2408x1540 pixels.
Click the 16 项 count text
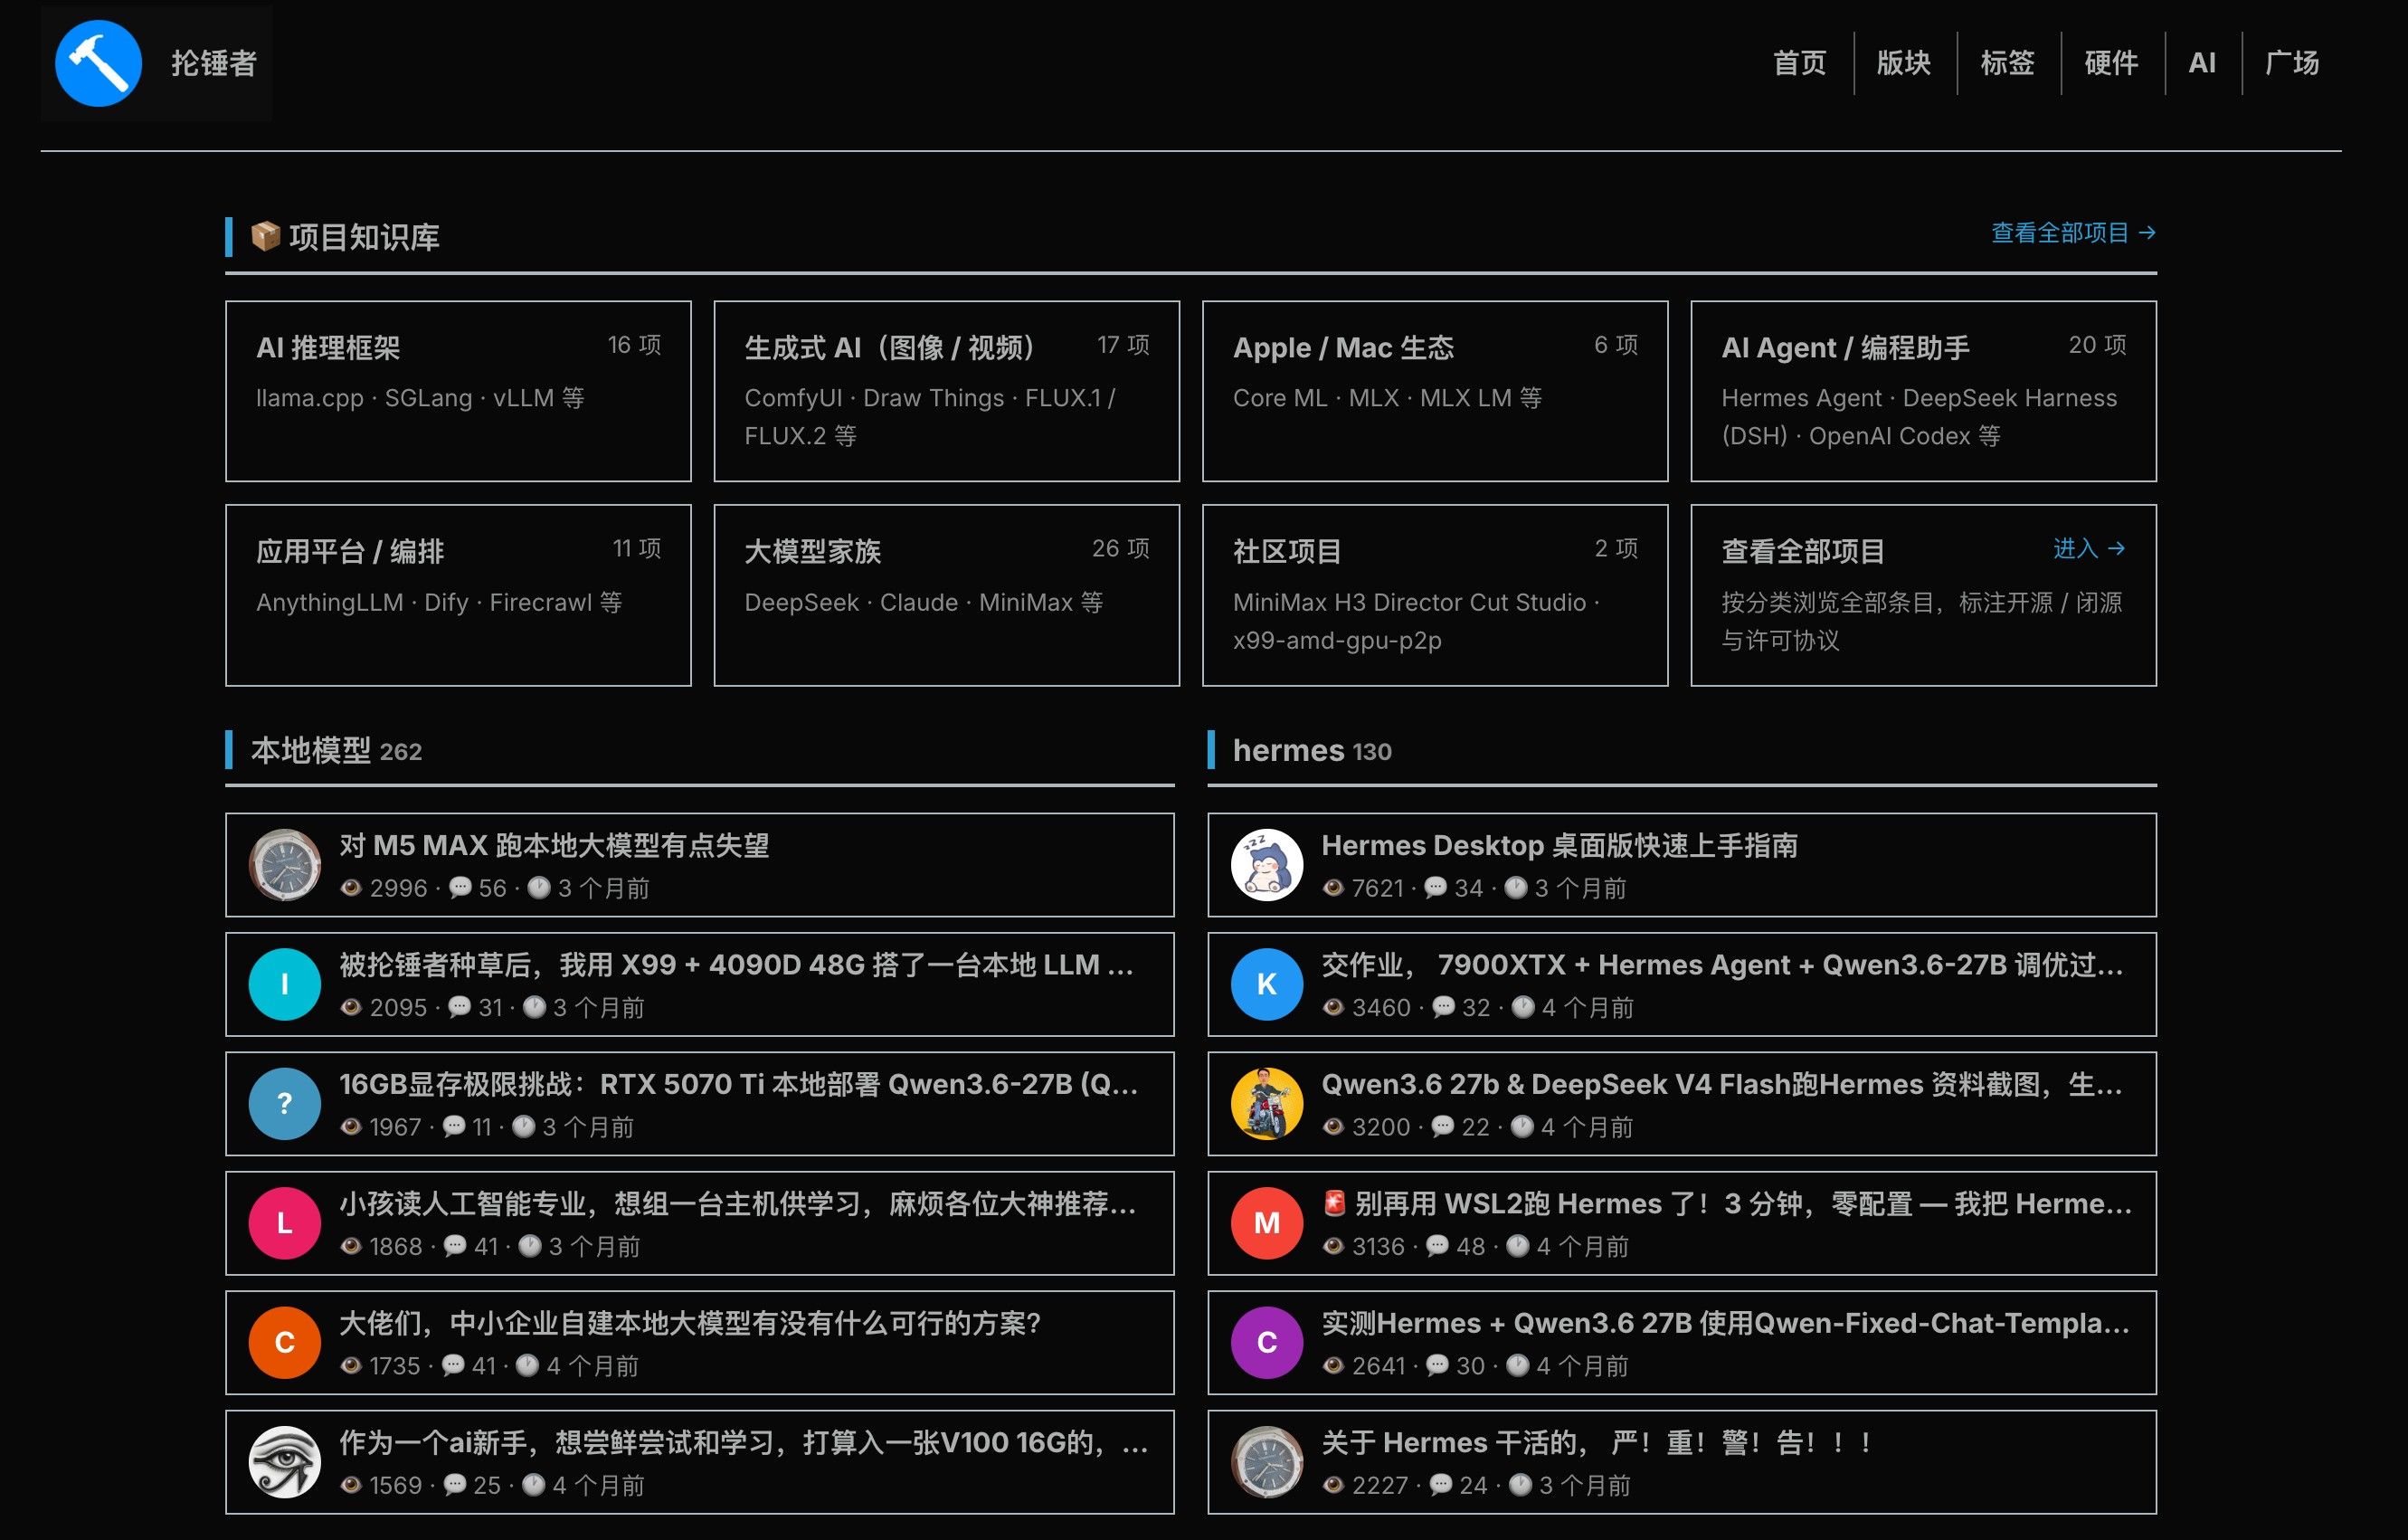pos(634,345)
